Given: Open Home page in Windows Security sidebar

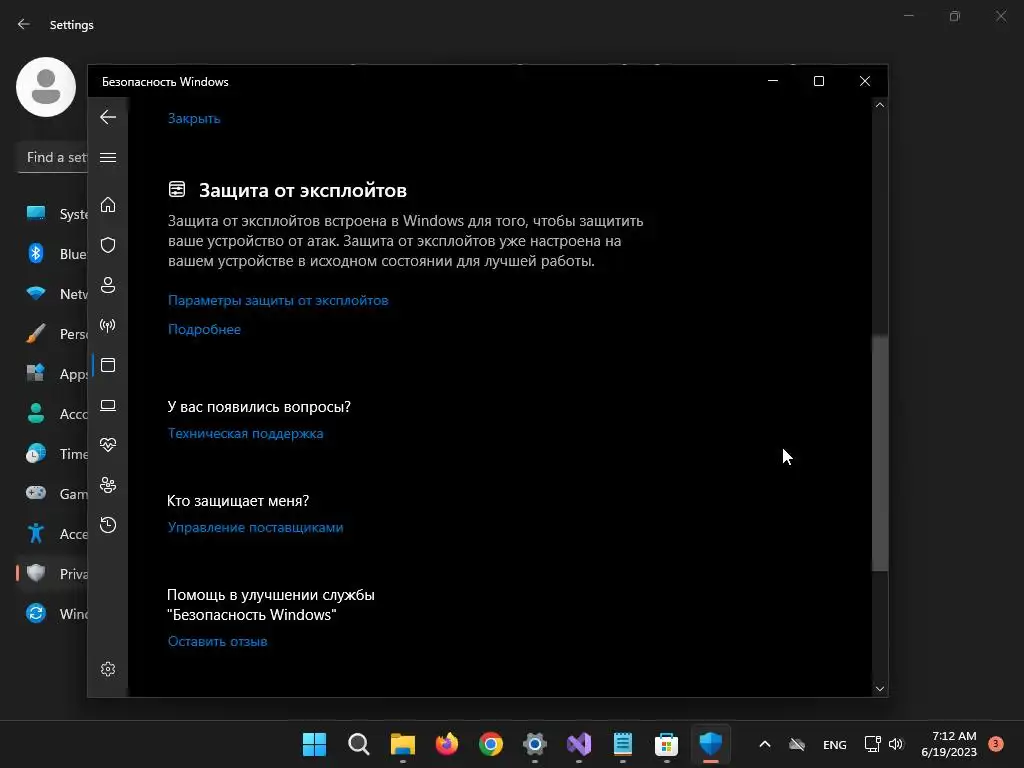Looking at the screenshot, I should [x=108, y=205].
